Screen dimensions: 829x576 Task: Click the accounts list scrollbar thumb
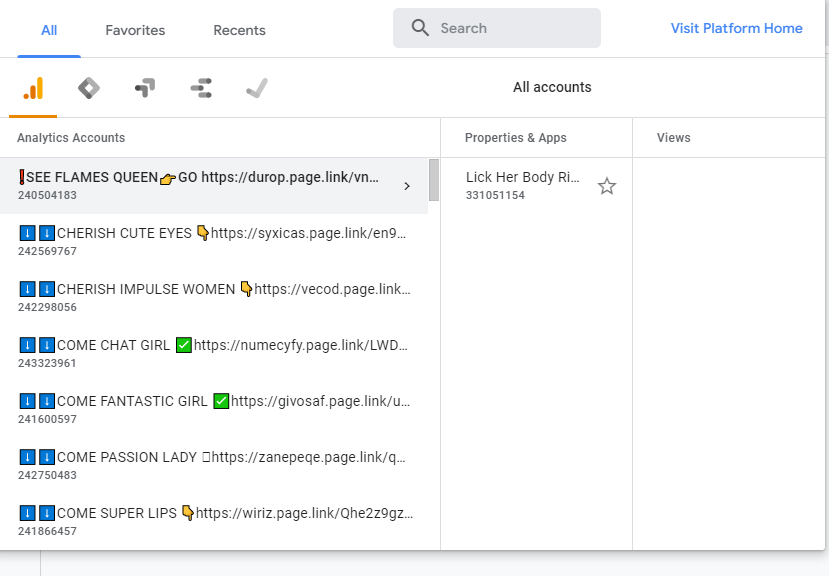434,180
